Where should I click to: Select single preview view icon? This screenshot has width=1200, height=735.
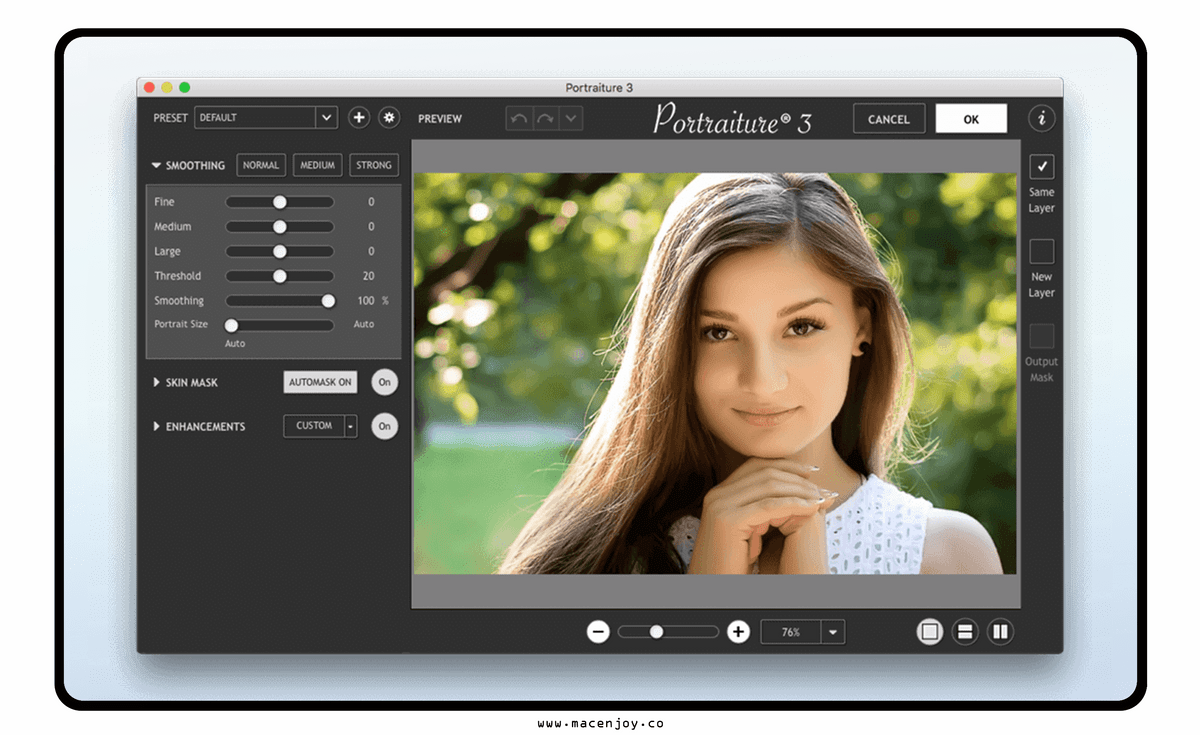[930, 632]
